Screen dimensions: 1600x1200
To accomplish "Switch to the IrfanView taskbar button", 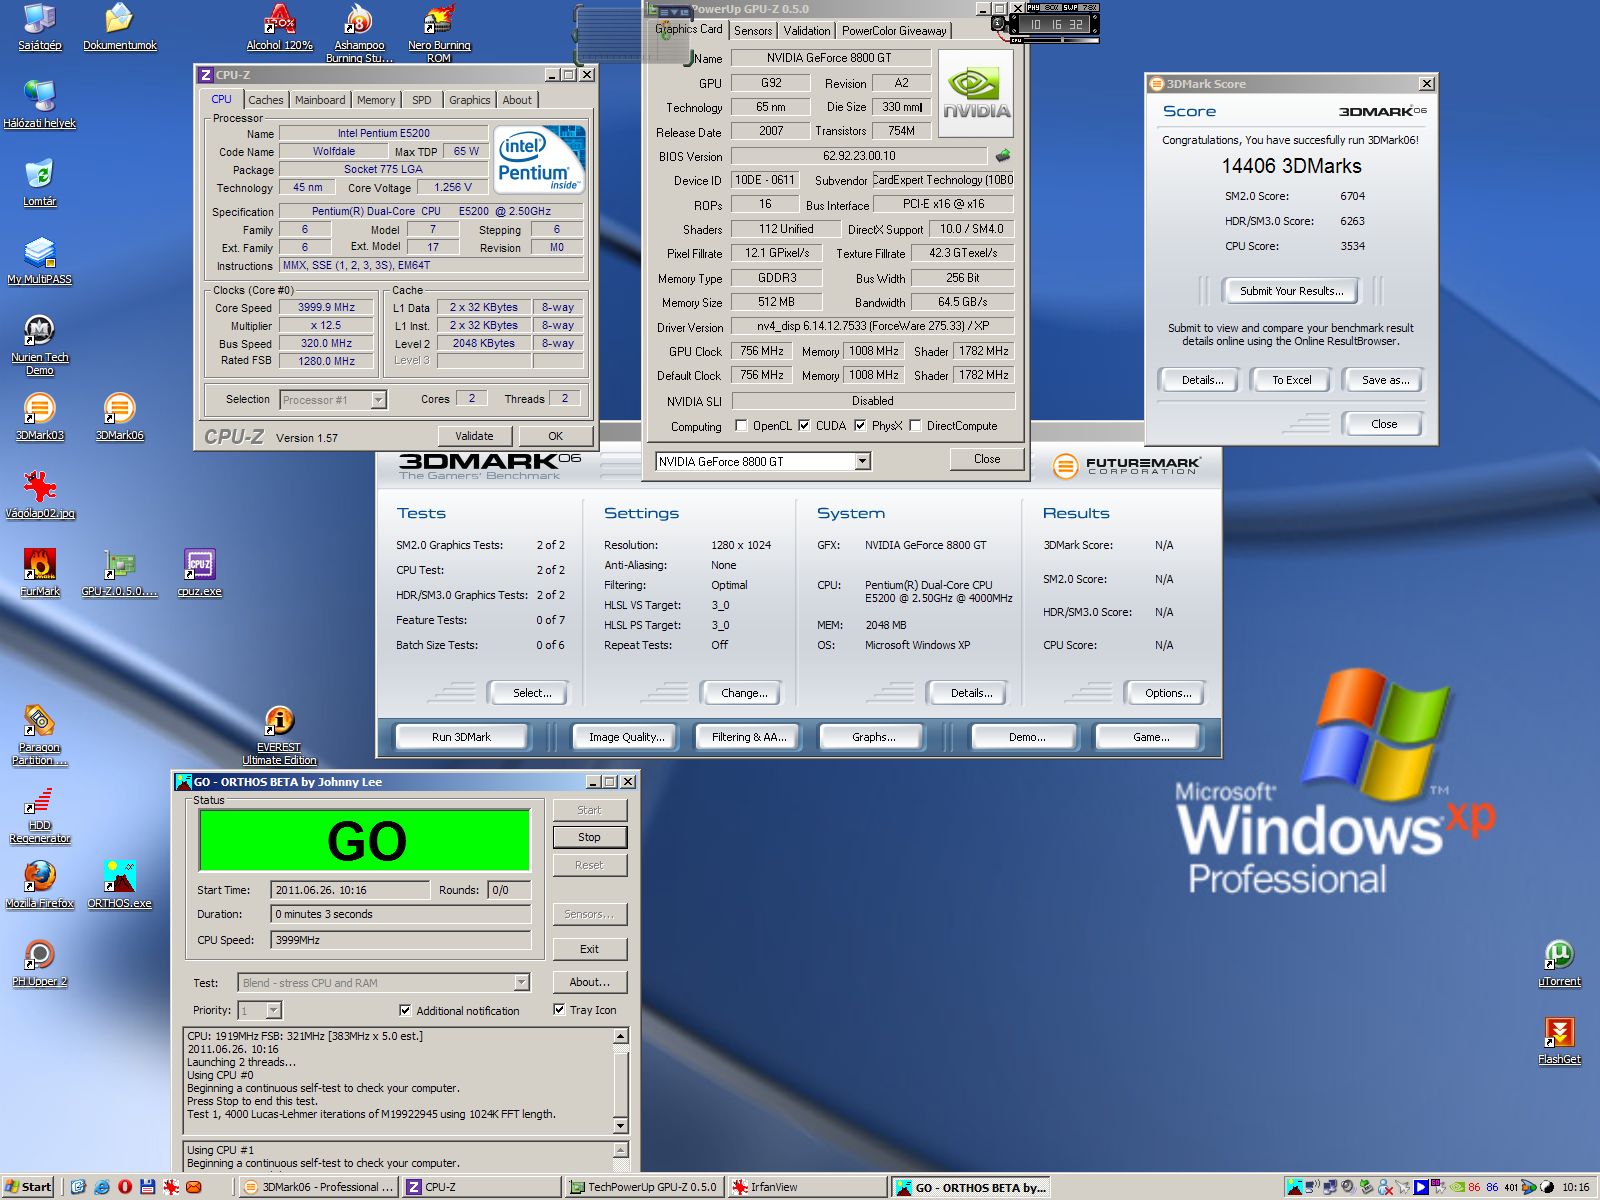I will (x=808, y=1187).
